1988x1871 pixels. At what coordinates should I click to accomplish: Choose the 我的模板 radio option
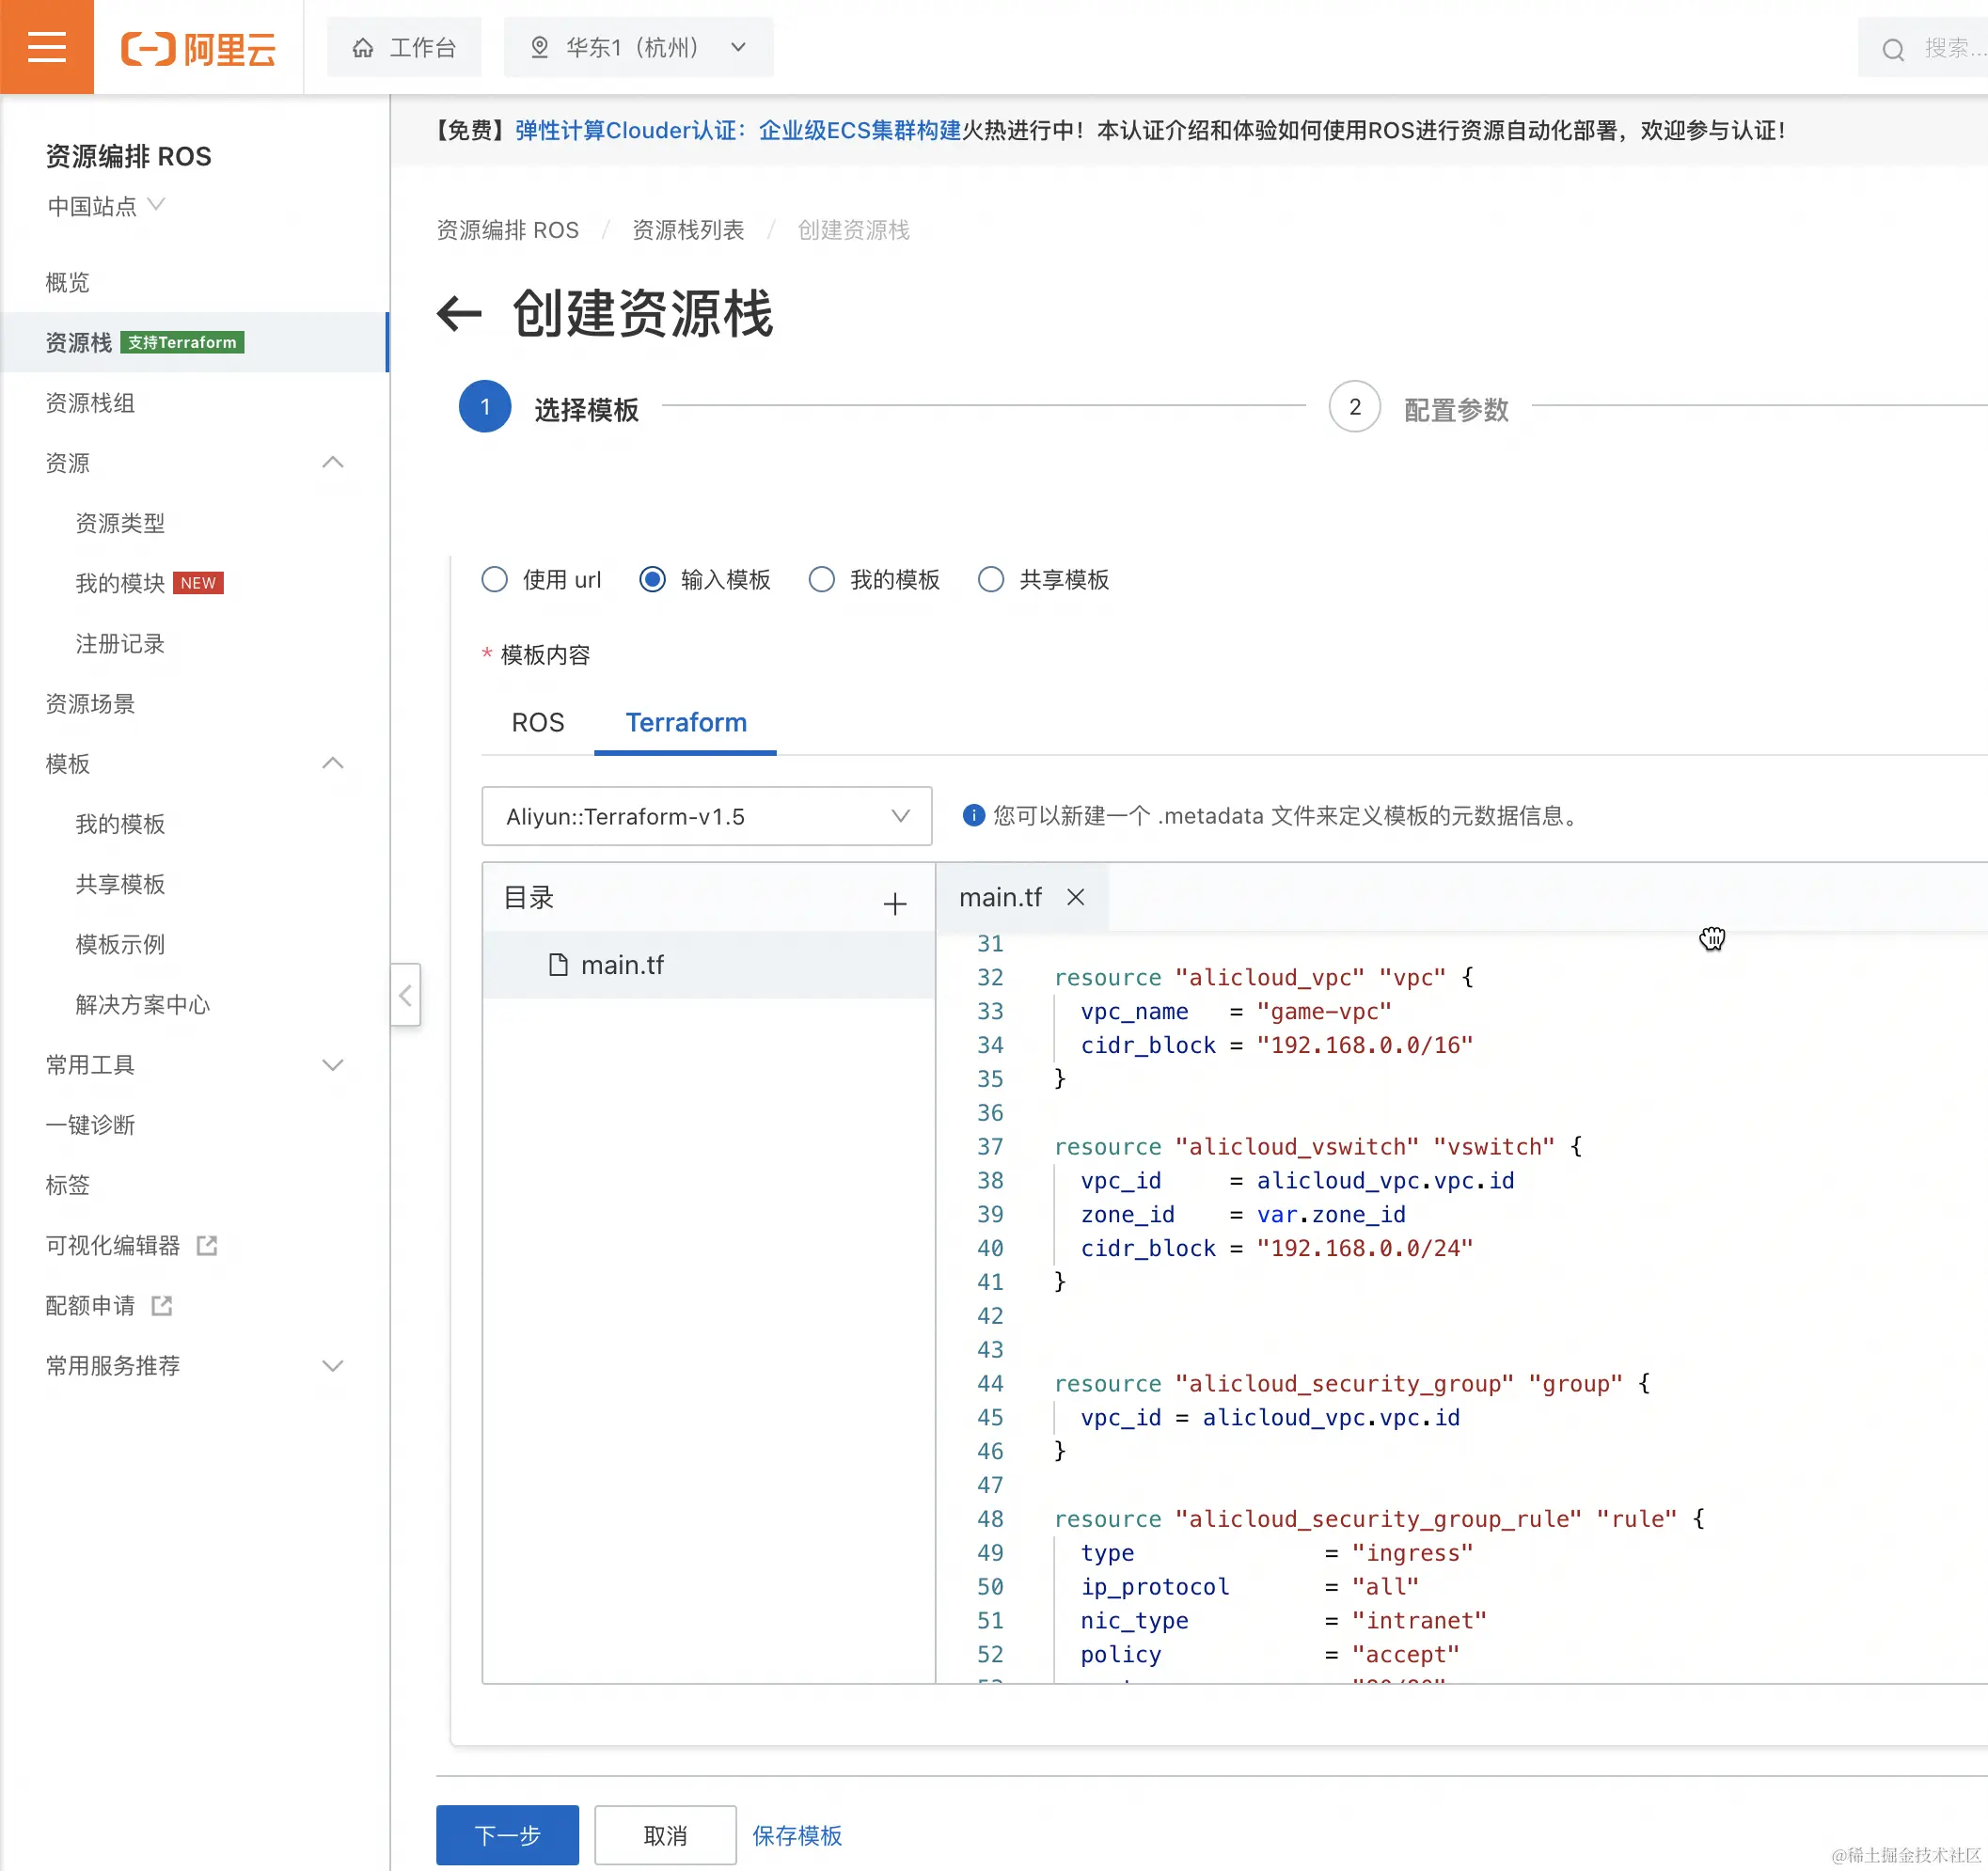(x=821, y=580)
